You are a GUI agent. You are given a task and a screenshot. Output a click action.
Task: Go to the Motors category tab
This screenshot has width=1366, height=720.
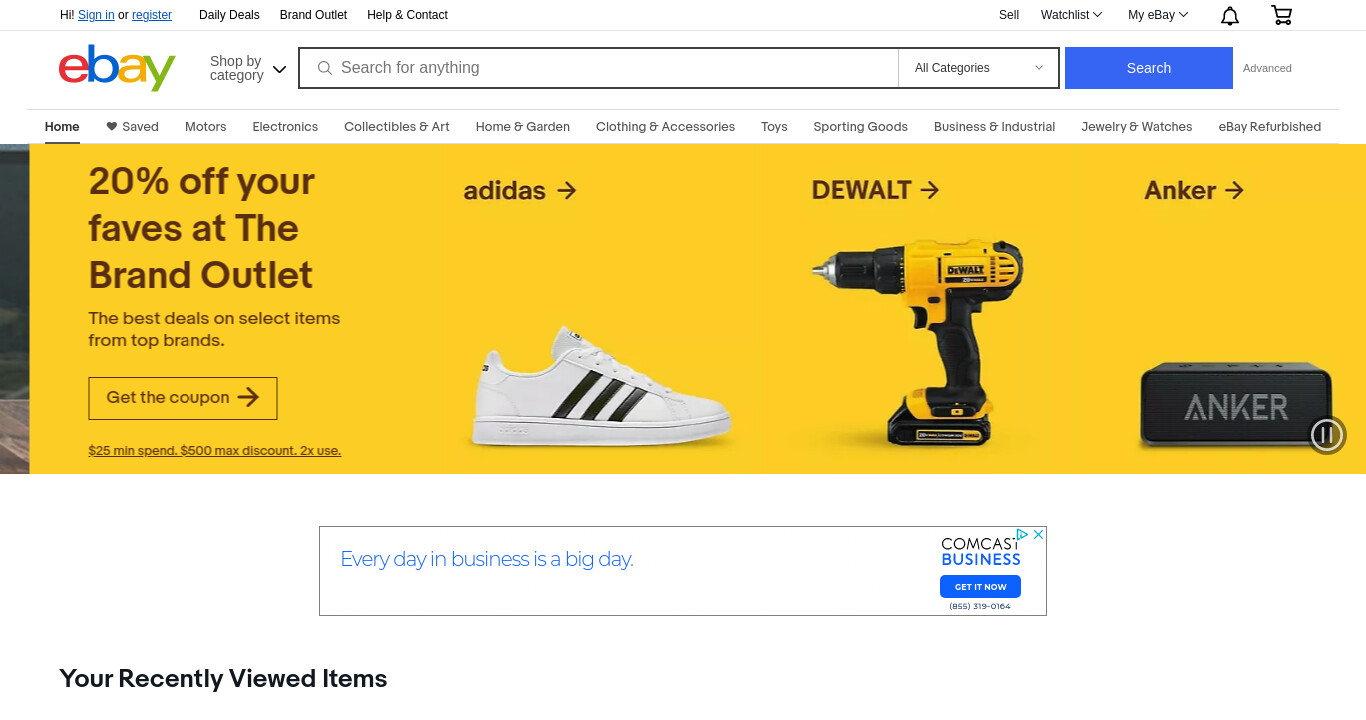coord(205,127)
